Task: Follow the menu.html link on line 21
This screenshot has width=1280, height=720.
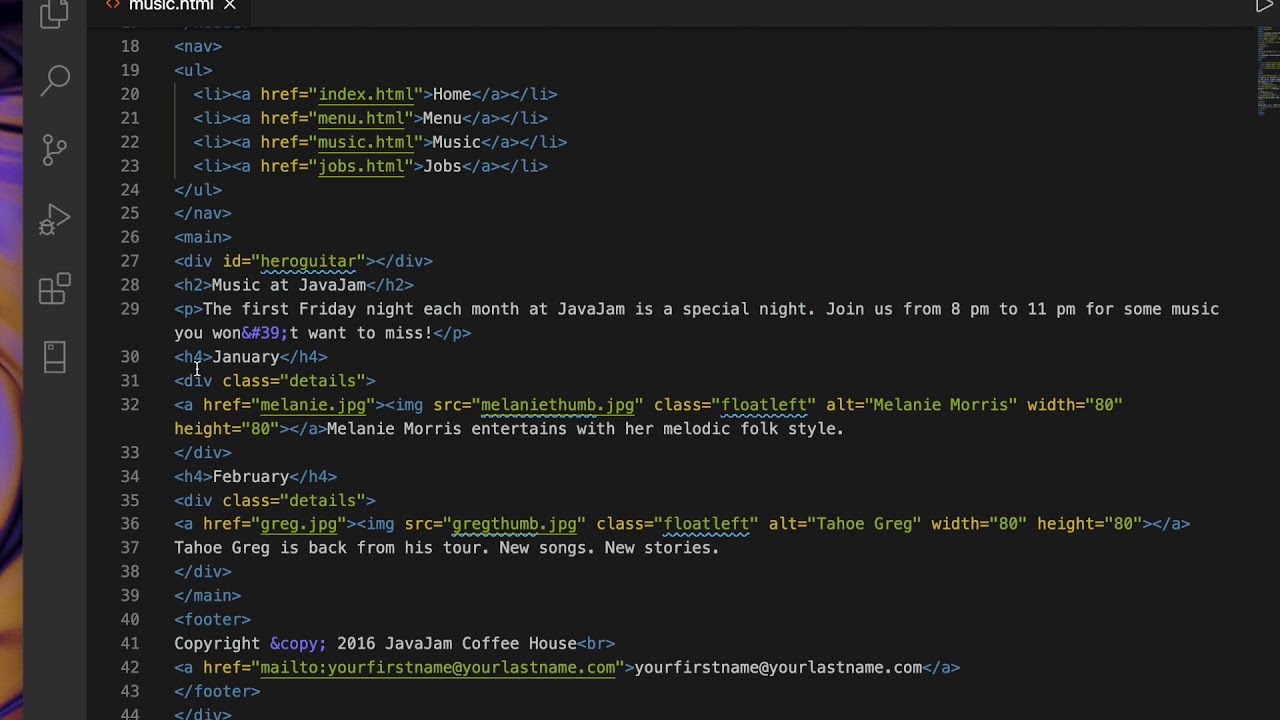Action: coord(361,118)
